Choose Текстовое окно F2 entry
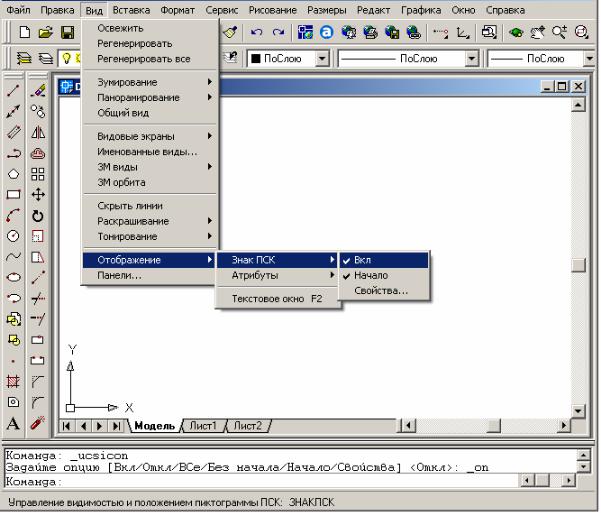Image resolution: width=601 pixels, height=513 pixels. click(277, 298)
